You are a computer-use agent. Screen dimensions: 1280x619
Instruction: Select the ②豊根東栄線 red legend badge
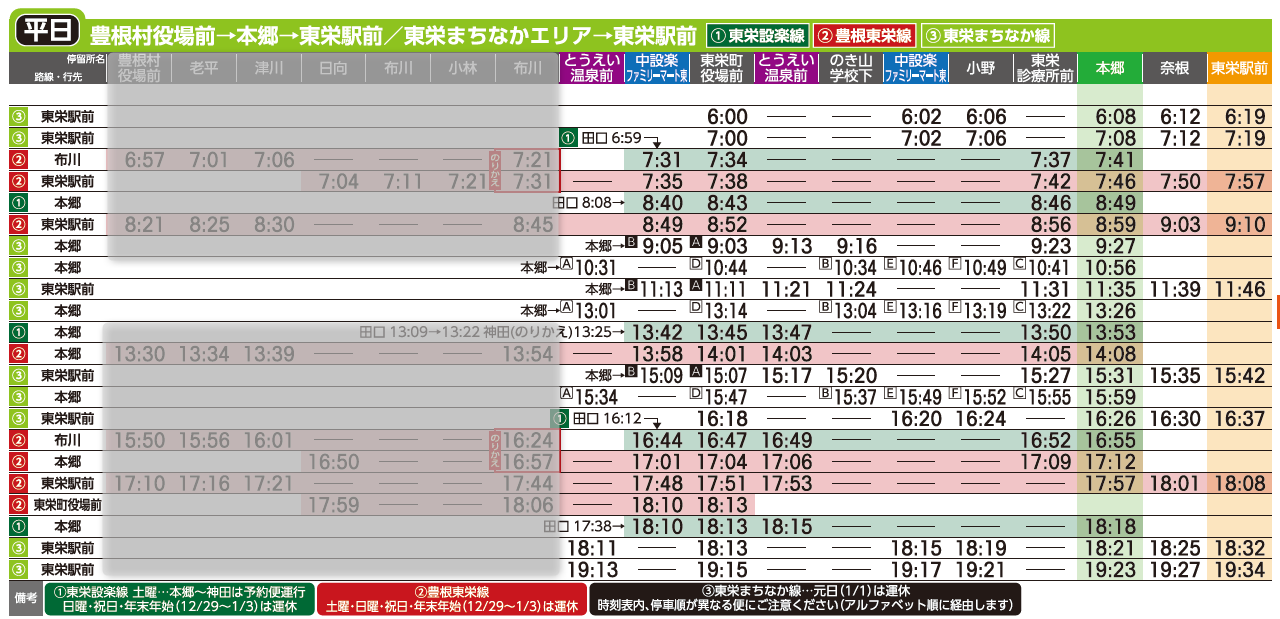tap(865, 36)
